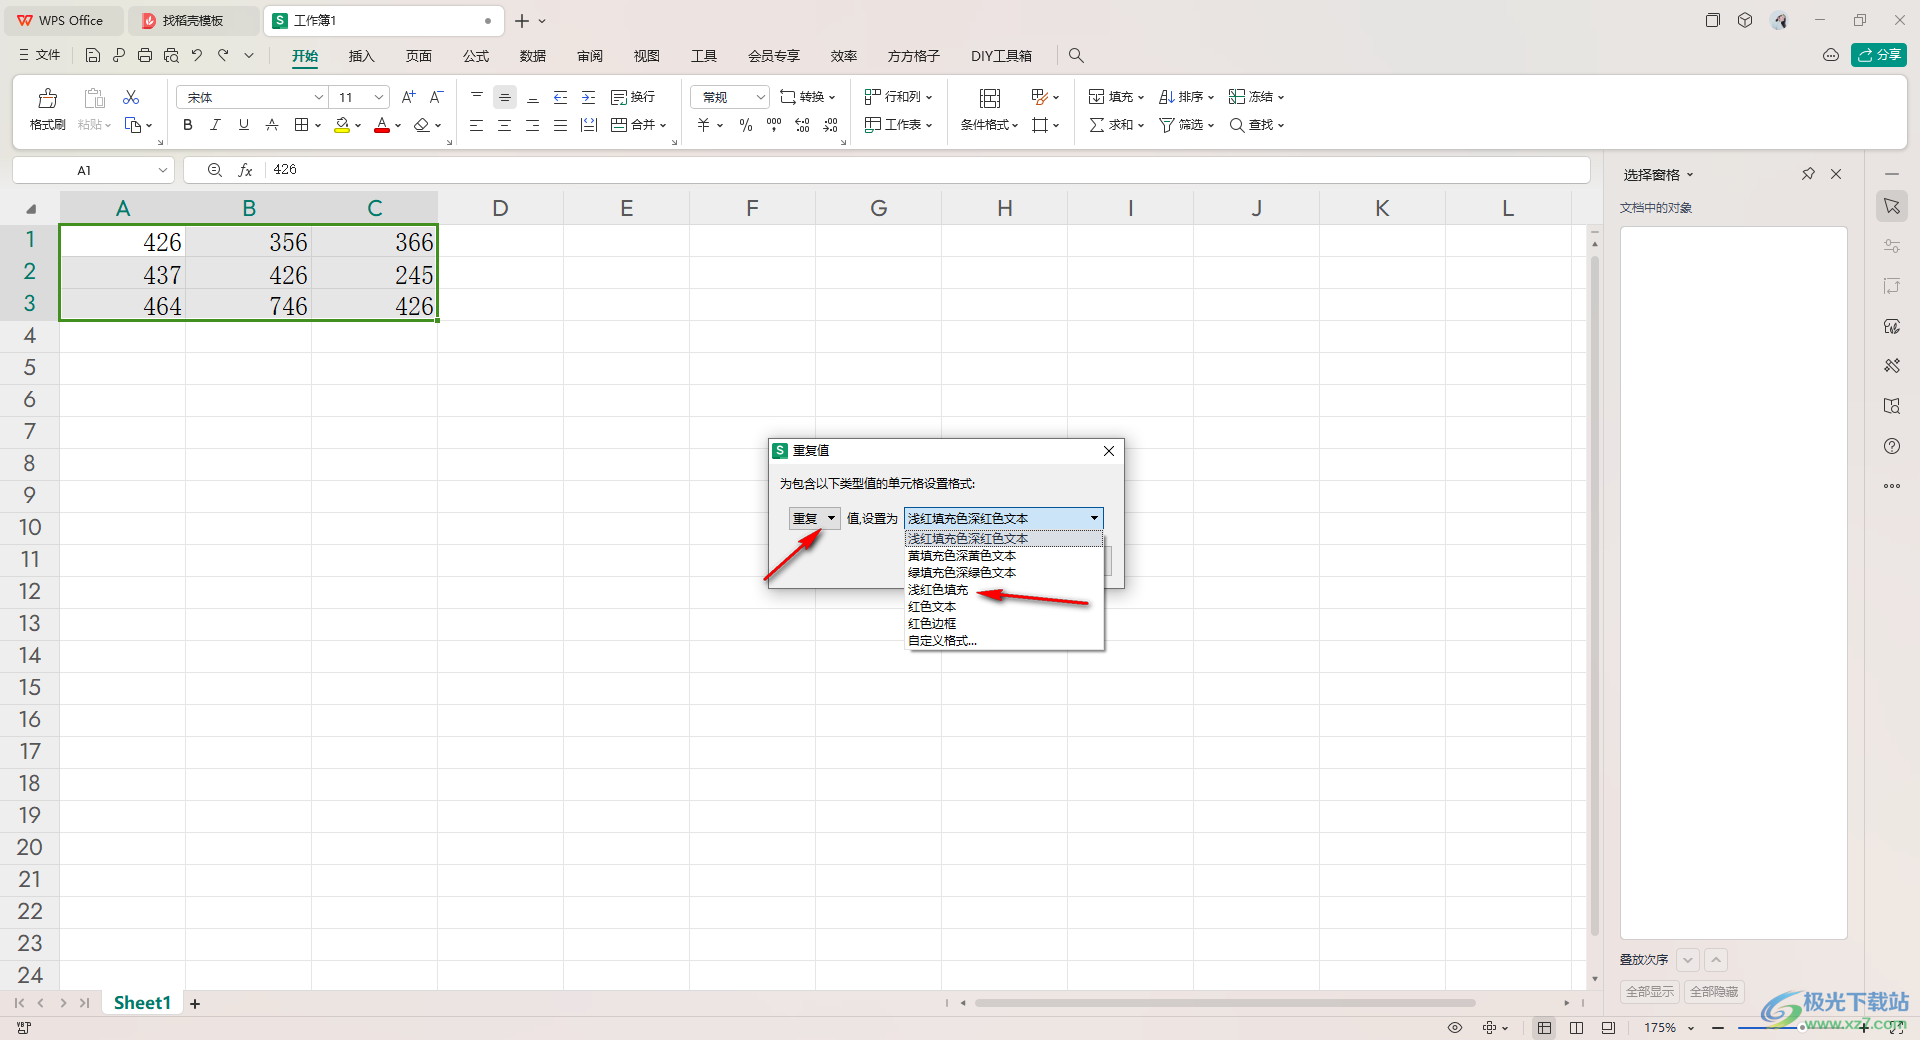Click the percent style icon
Image resolution: width=1920 pixels, height=1040 pixels.
746,125
